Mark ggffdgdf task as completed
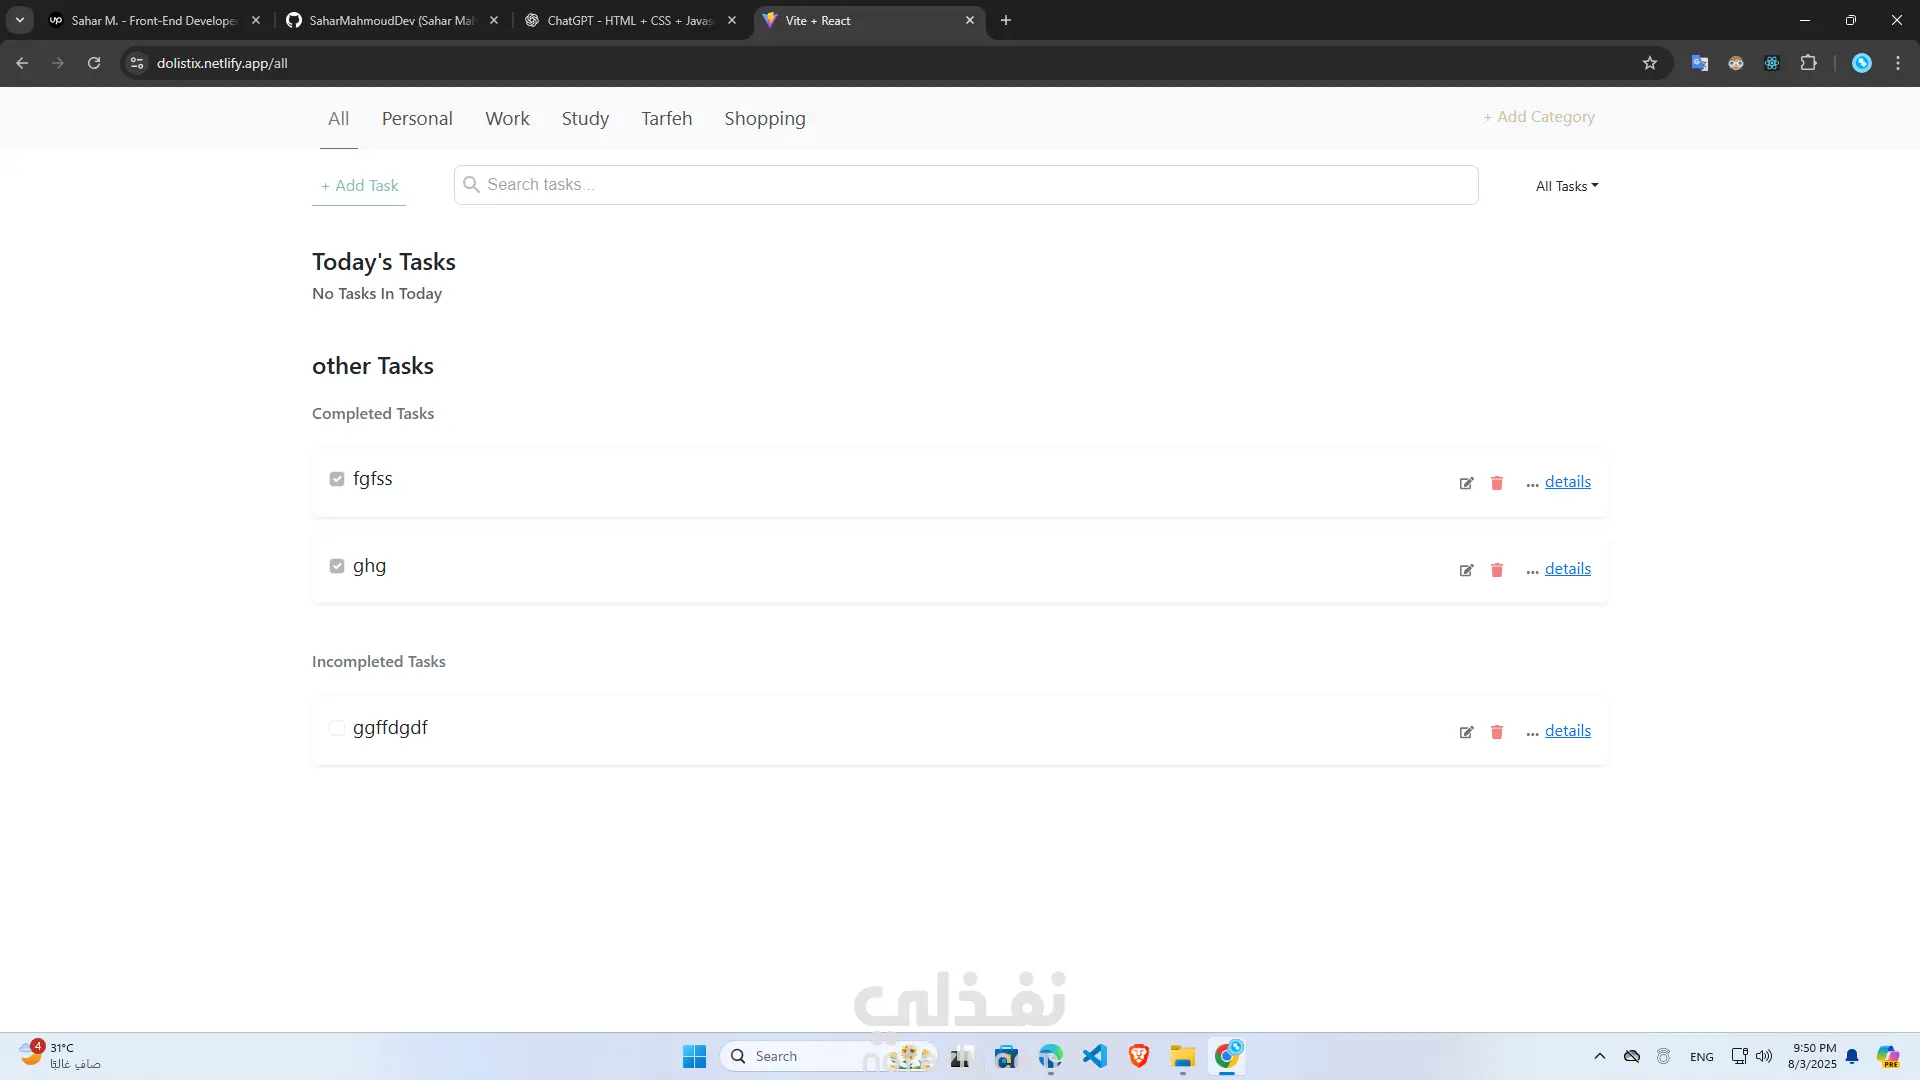 (337, 728)
